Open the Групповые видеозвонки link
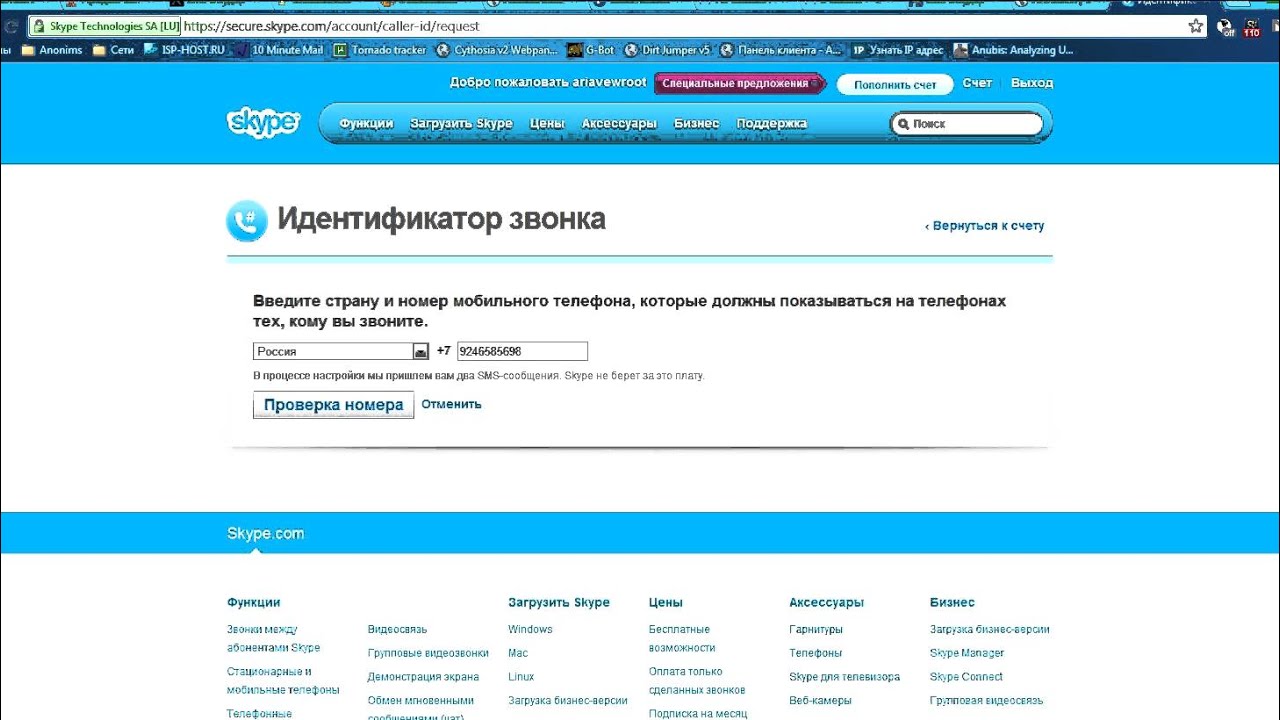 [x=428, y=653]
